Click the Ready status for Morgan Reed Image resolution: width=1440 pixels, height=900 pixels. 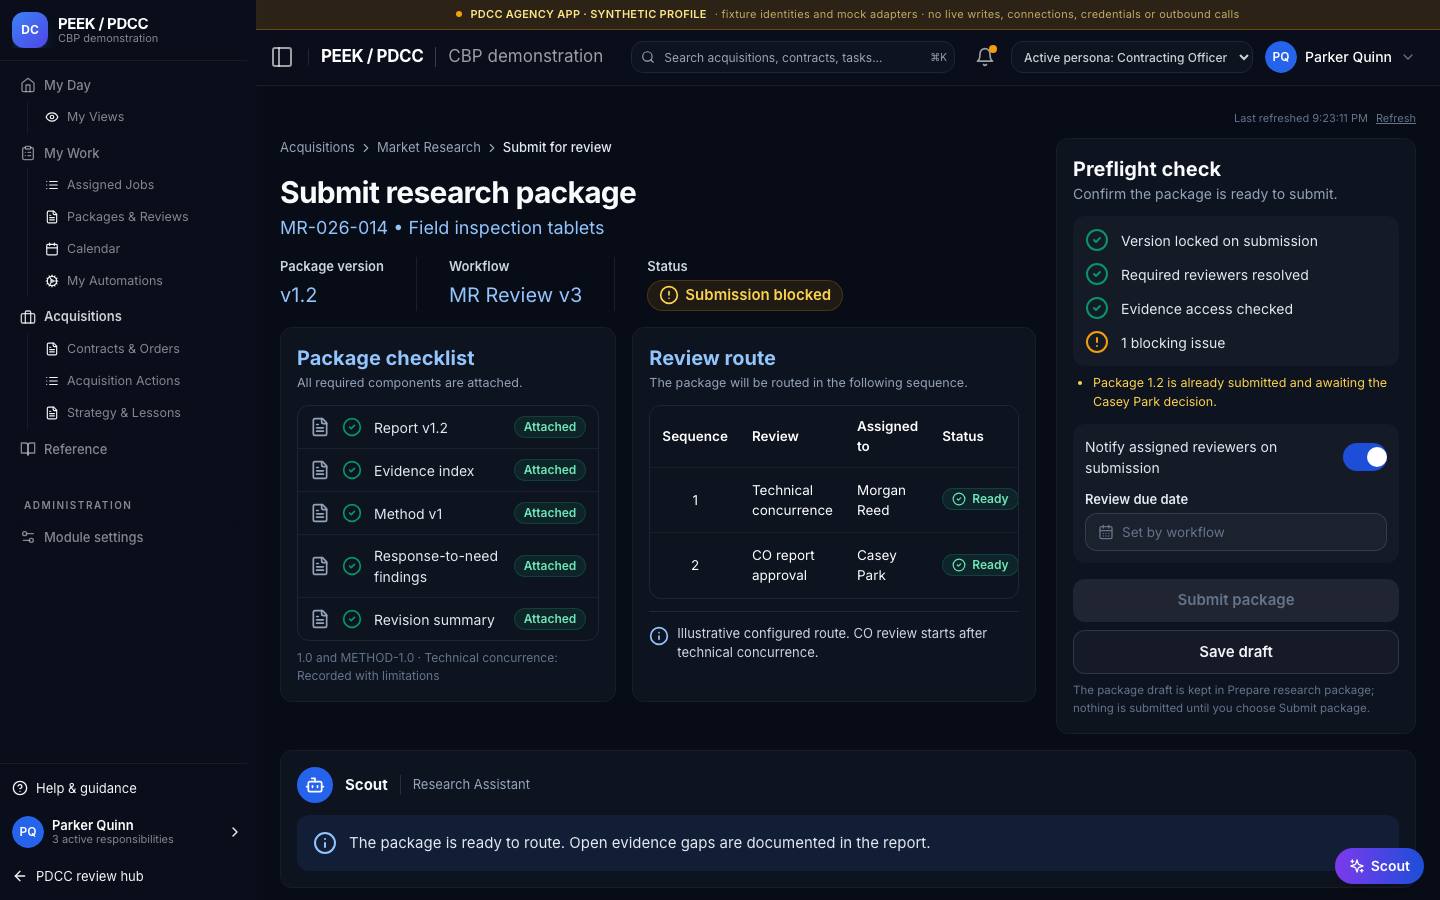point(980,499)
